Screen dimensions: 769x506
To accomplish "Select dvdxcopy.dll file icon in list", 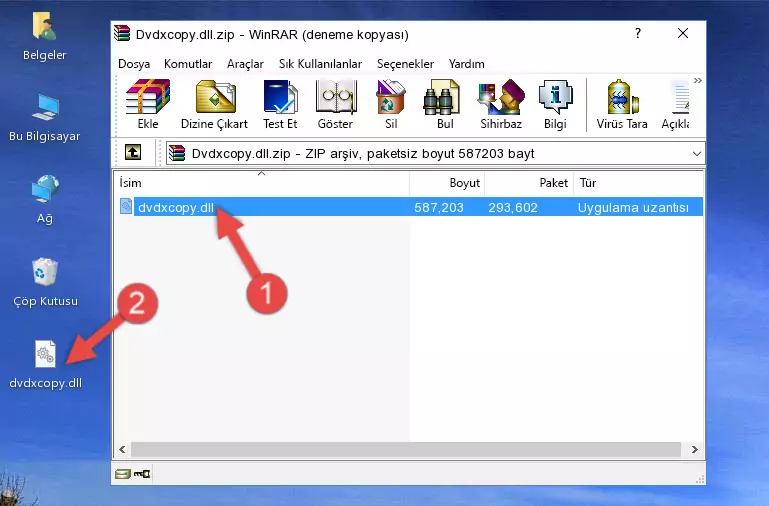I will (x=126, y=206).
